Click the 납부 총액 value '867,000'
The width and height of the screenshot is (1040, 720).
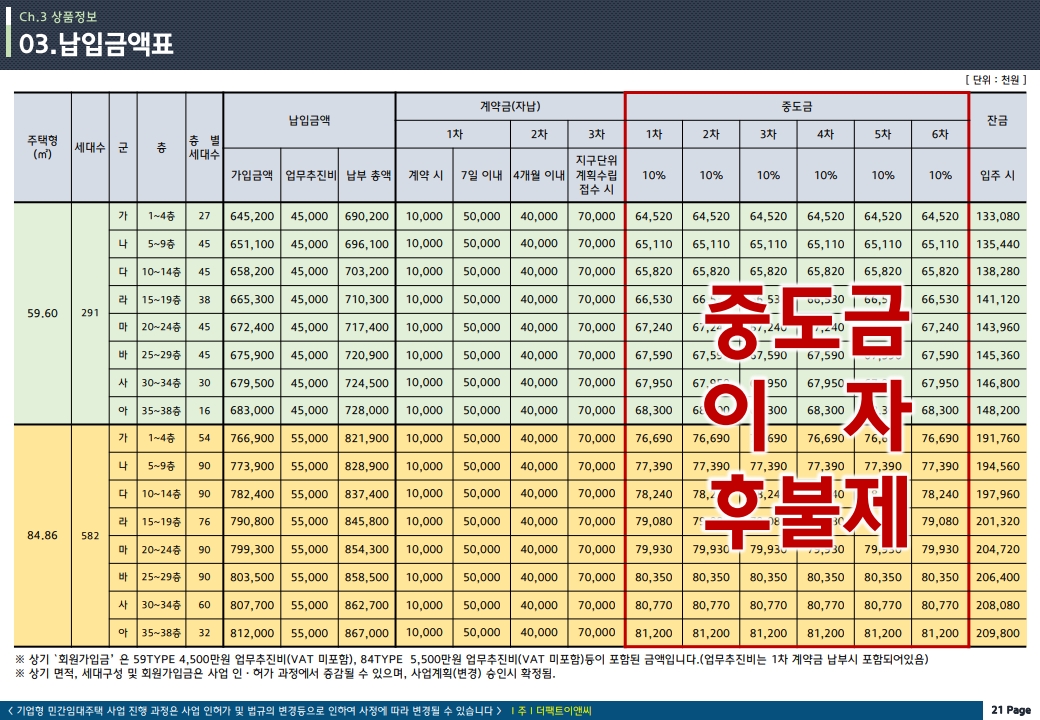[367, 633]
